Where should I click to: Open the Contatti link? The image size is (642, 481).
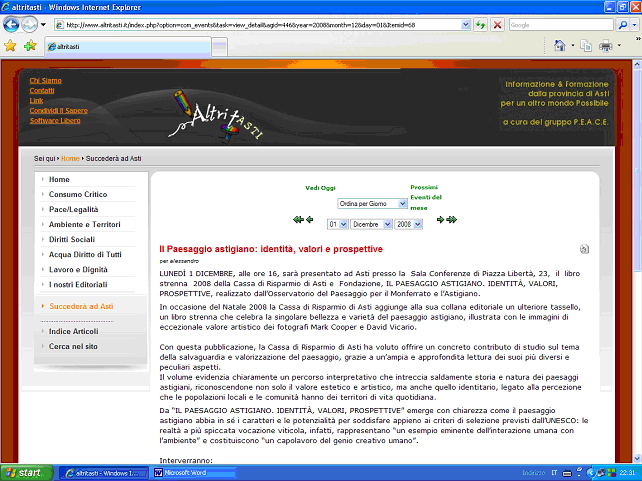pos(42,90)
